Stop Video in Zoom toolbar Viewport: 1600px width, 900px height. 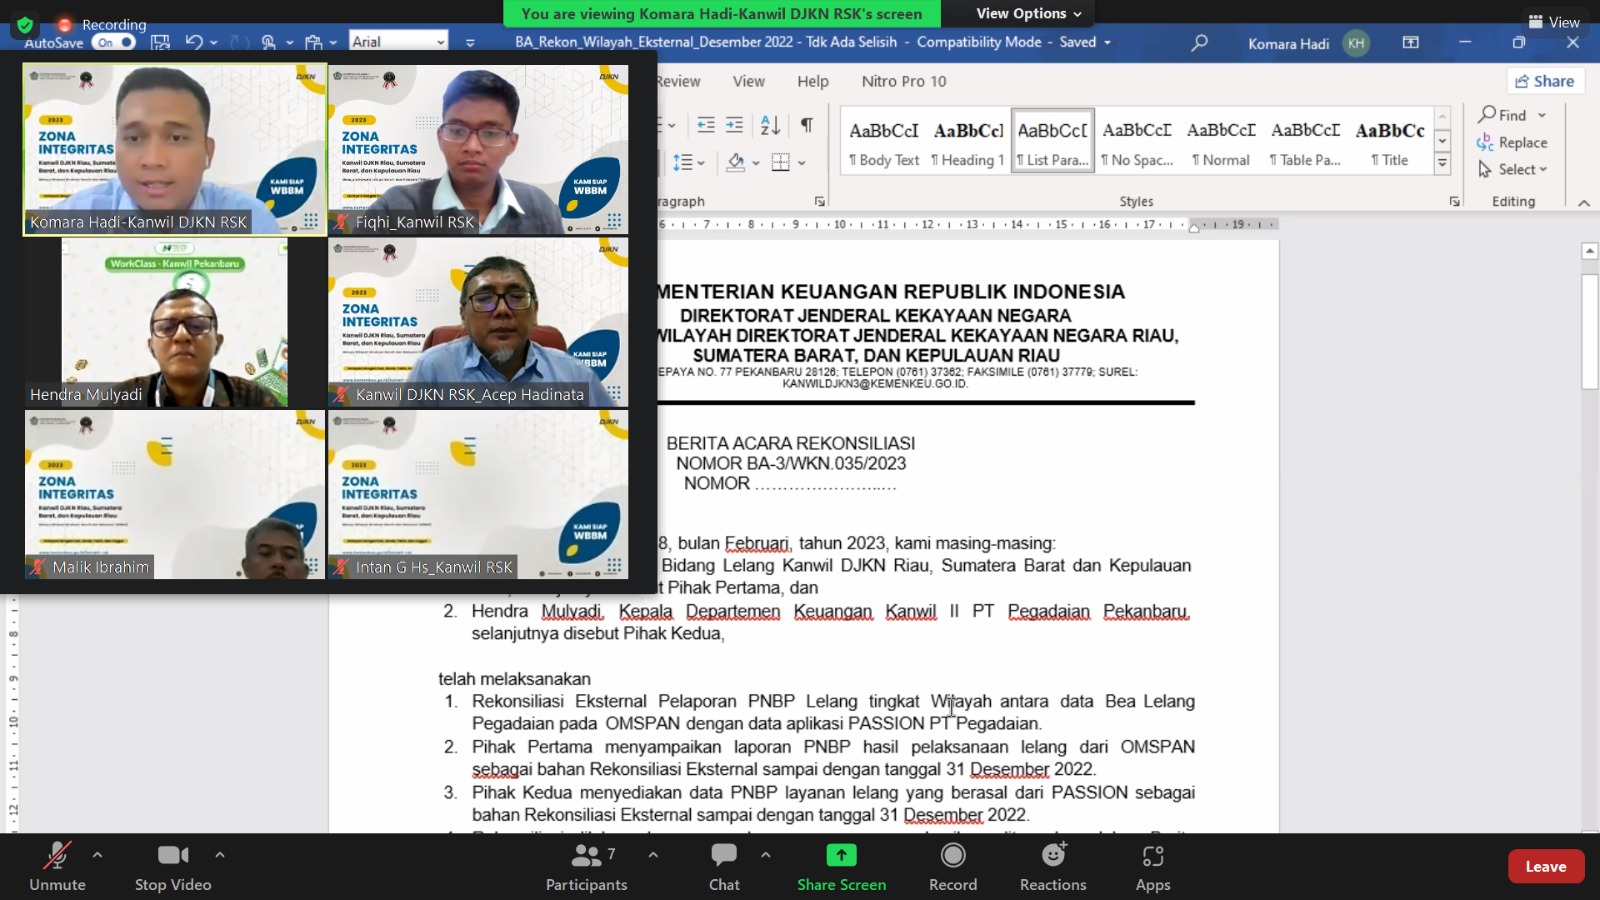click(173, 866)
